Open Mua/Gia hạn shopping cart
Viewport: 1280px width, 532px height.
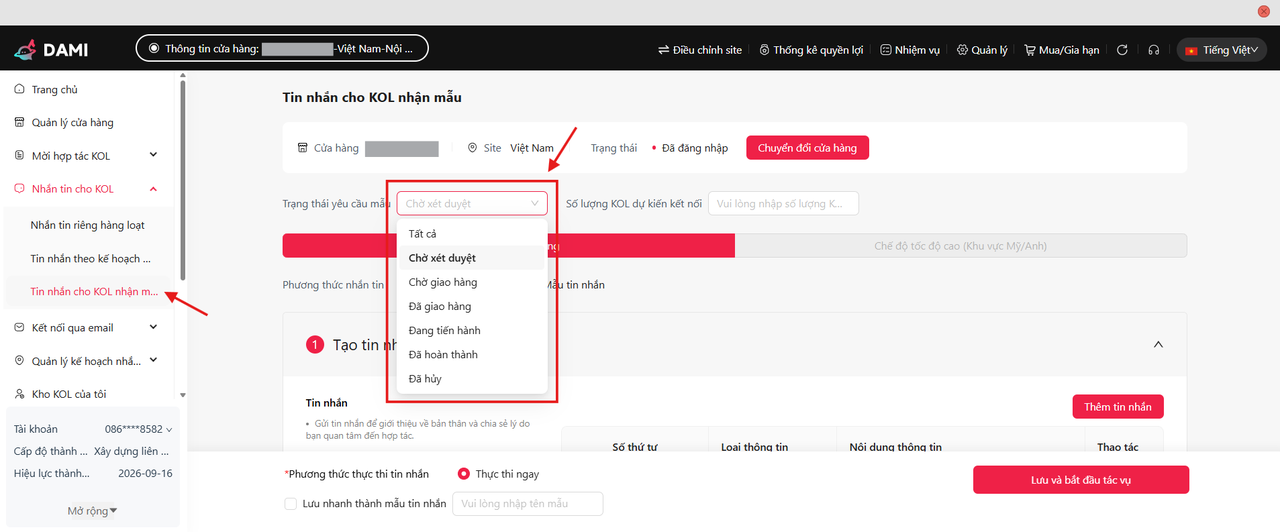pyautogui.click(x=1060, y=50)
